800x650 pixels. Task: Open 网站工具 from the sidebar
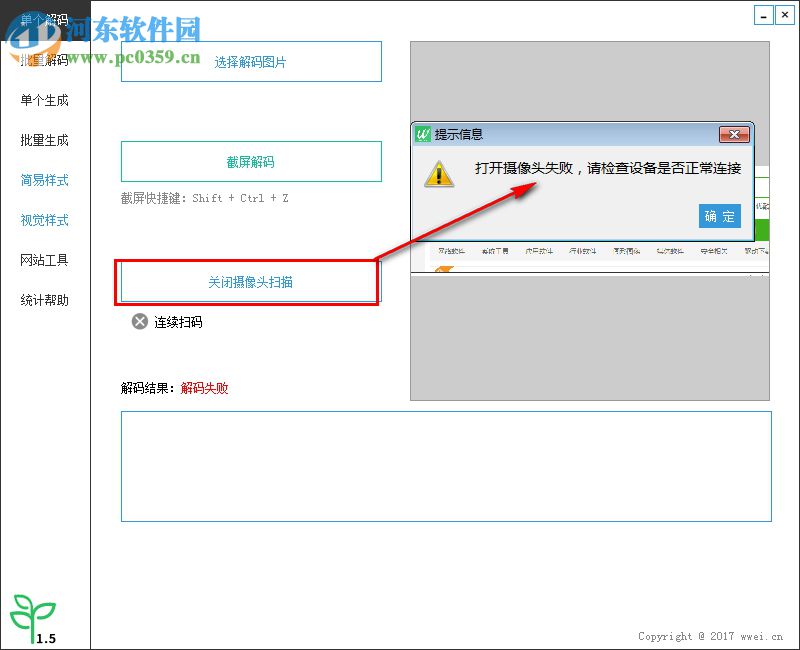(x=42, y=260)
